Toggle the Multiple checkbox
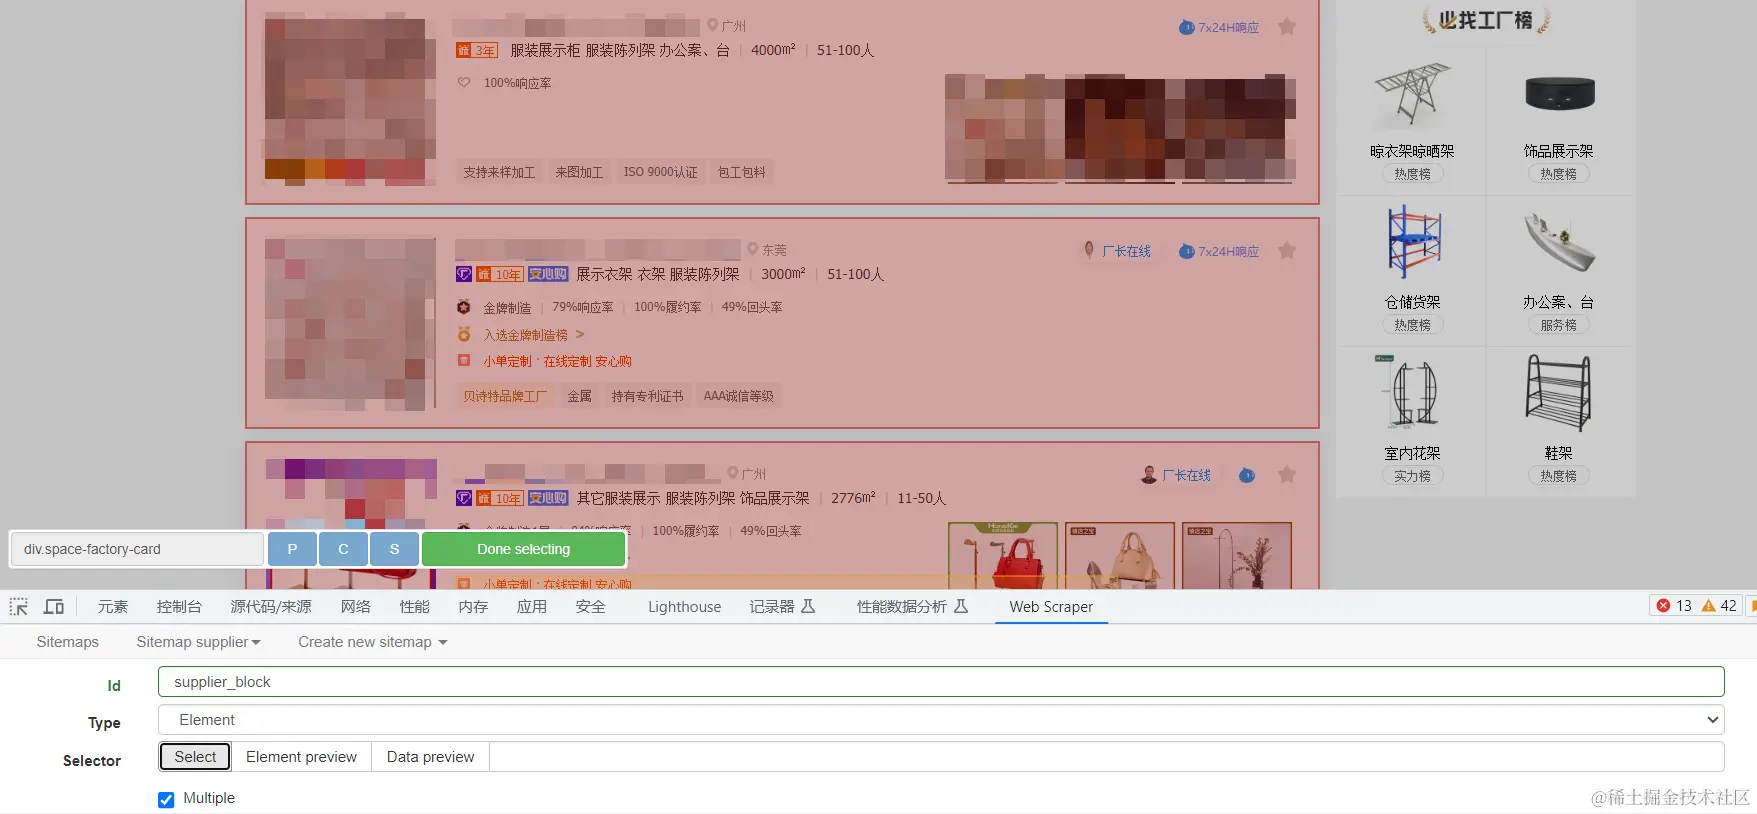Image resolution: width=1757 pixels, height=814 pixels. (x=166, y=799)
